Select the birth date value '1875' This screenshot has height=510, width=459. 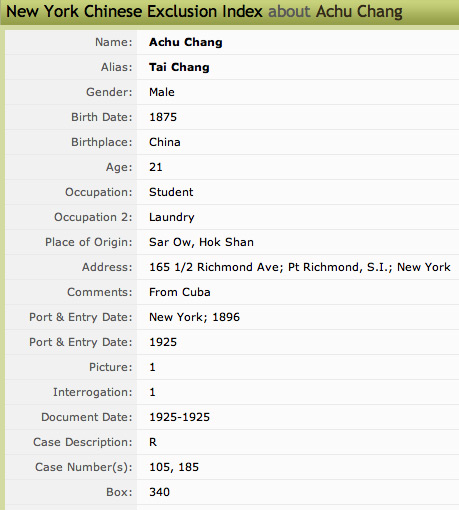[x=163, y=117]
